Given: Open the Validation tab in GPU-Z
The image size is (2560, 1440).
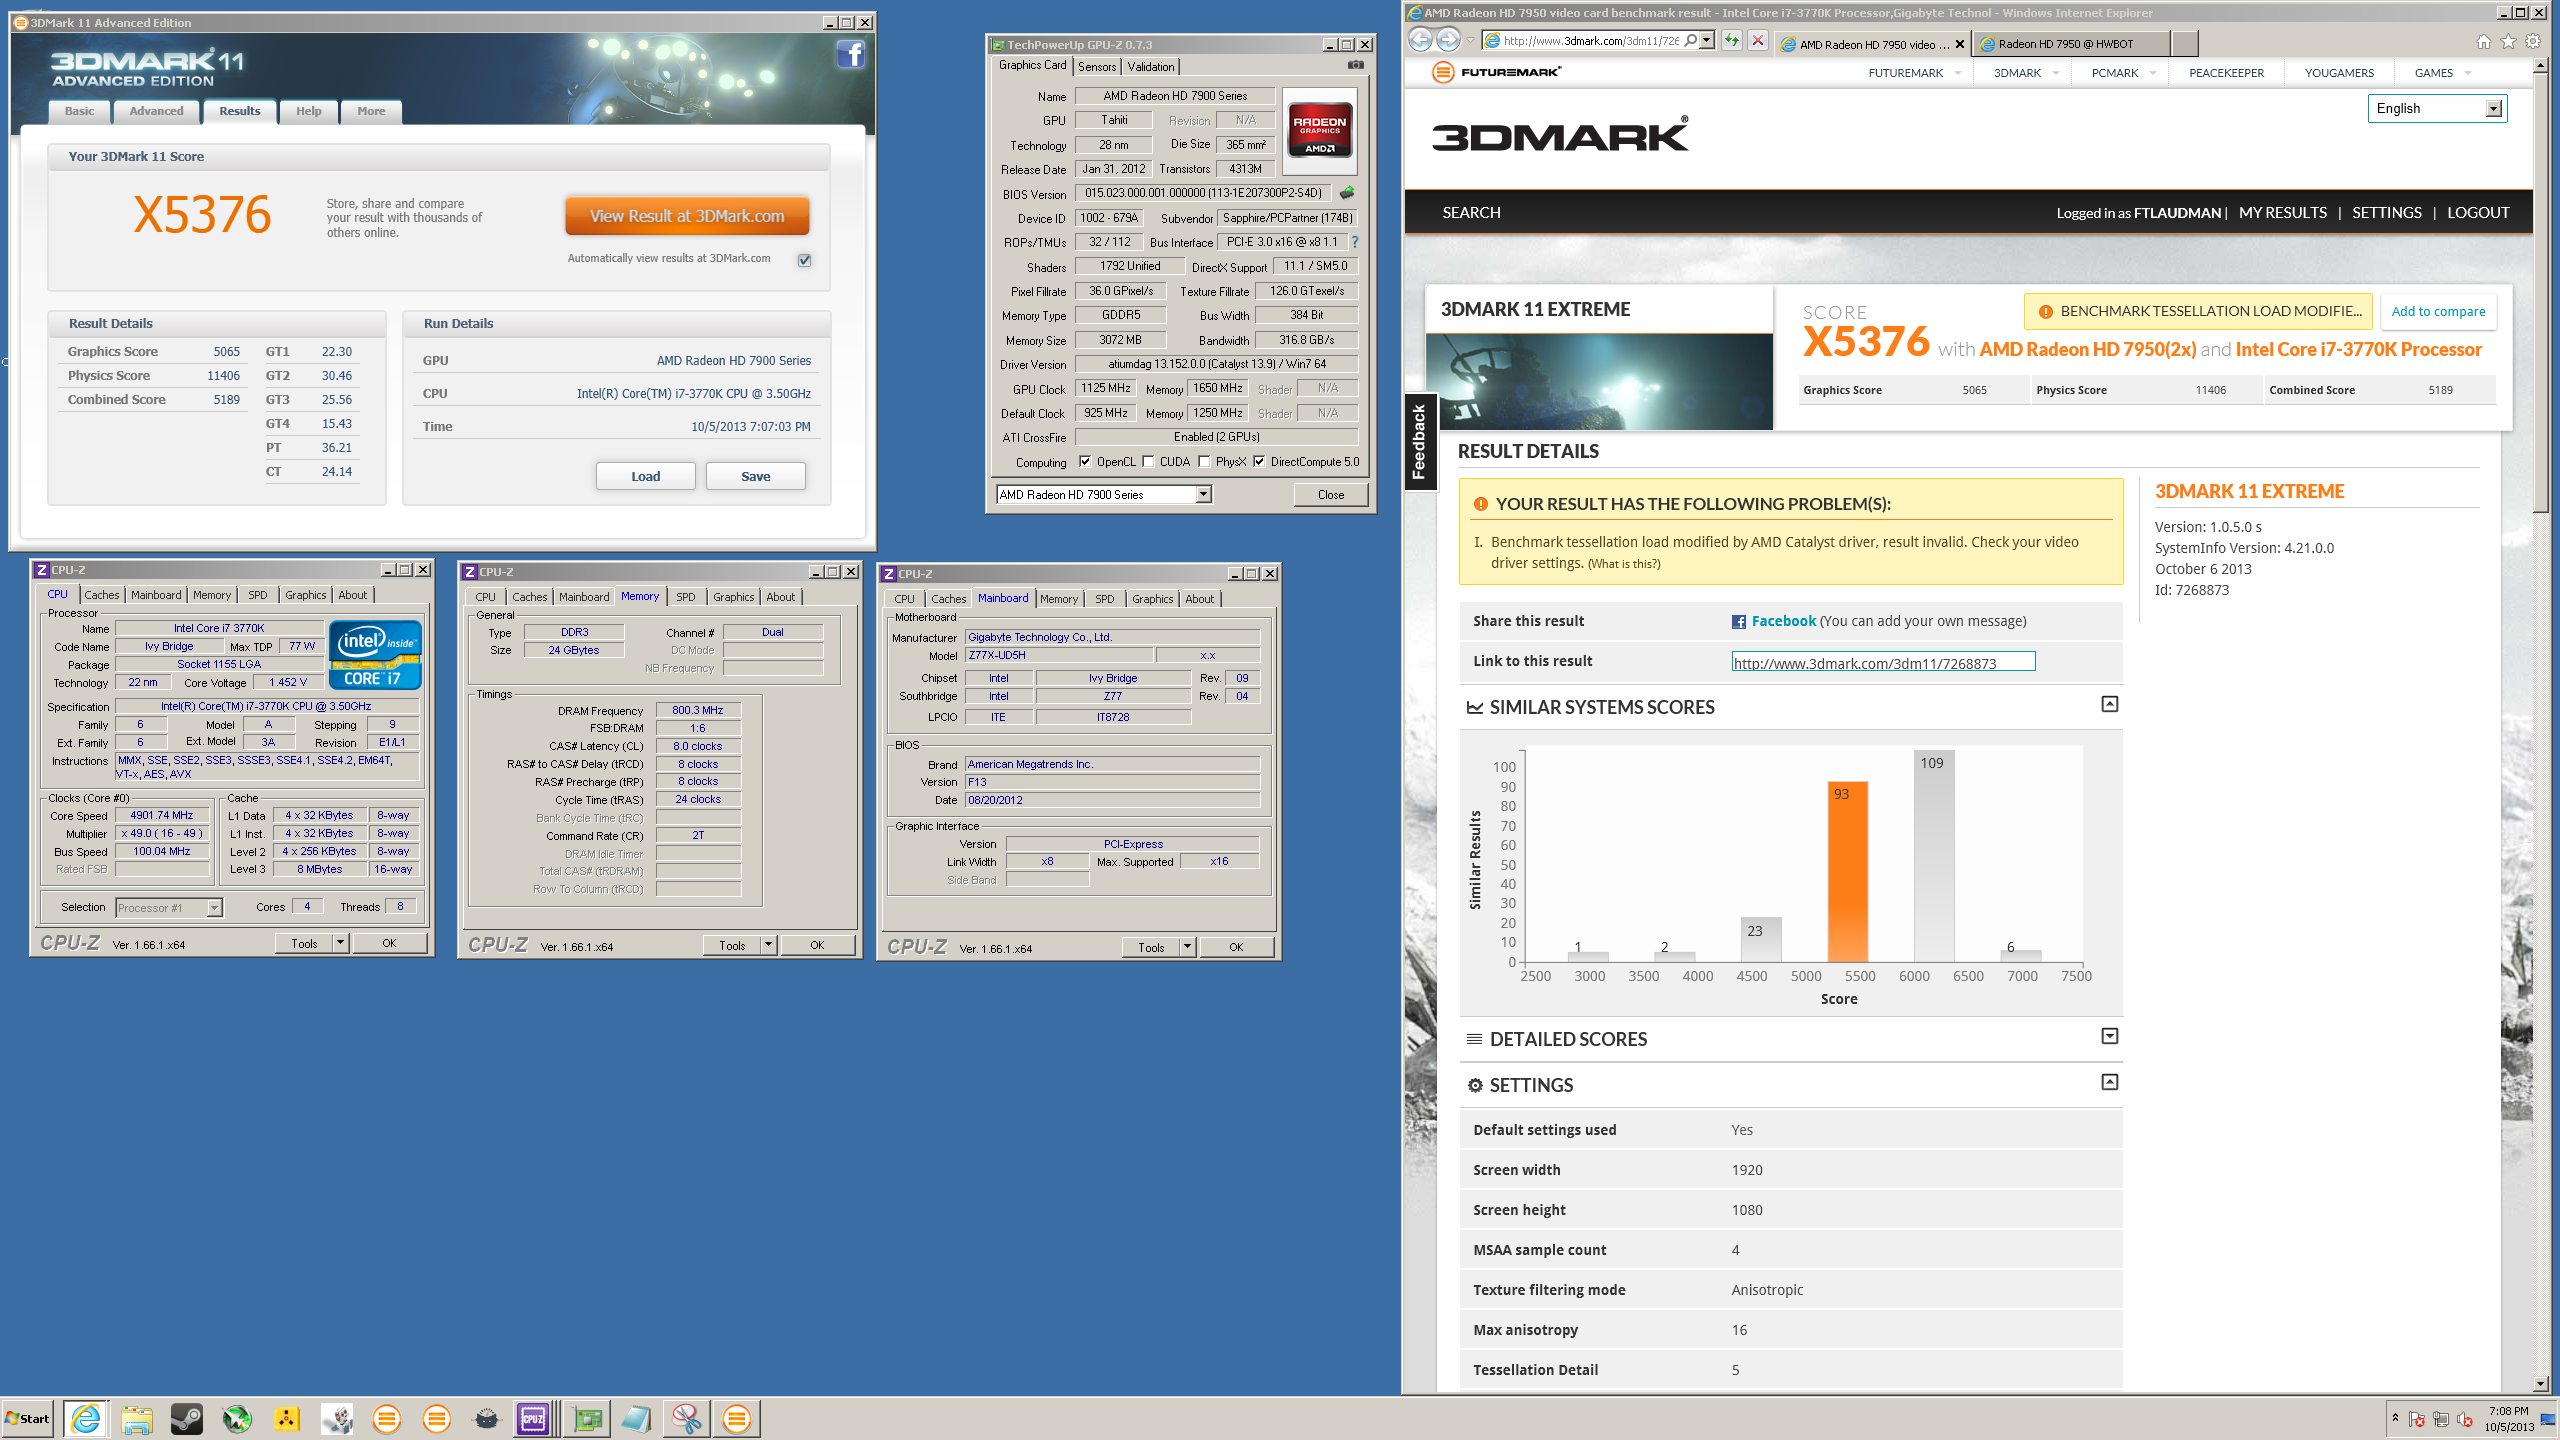Looking at the screenshot, I should (x=1151, y=67).
